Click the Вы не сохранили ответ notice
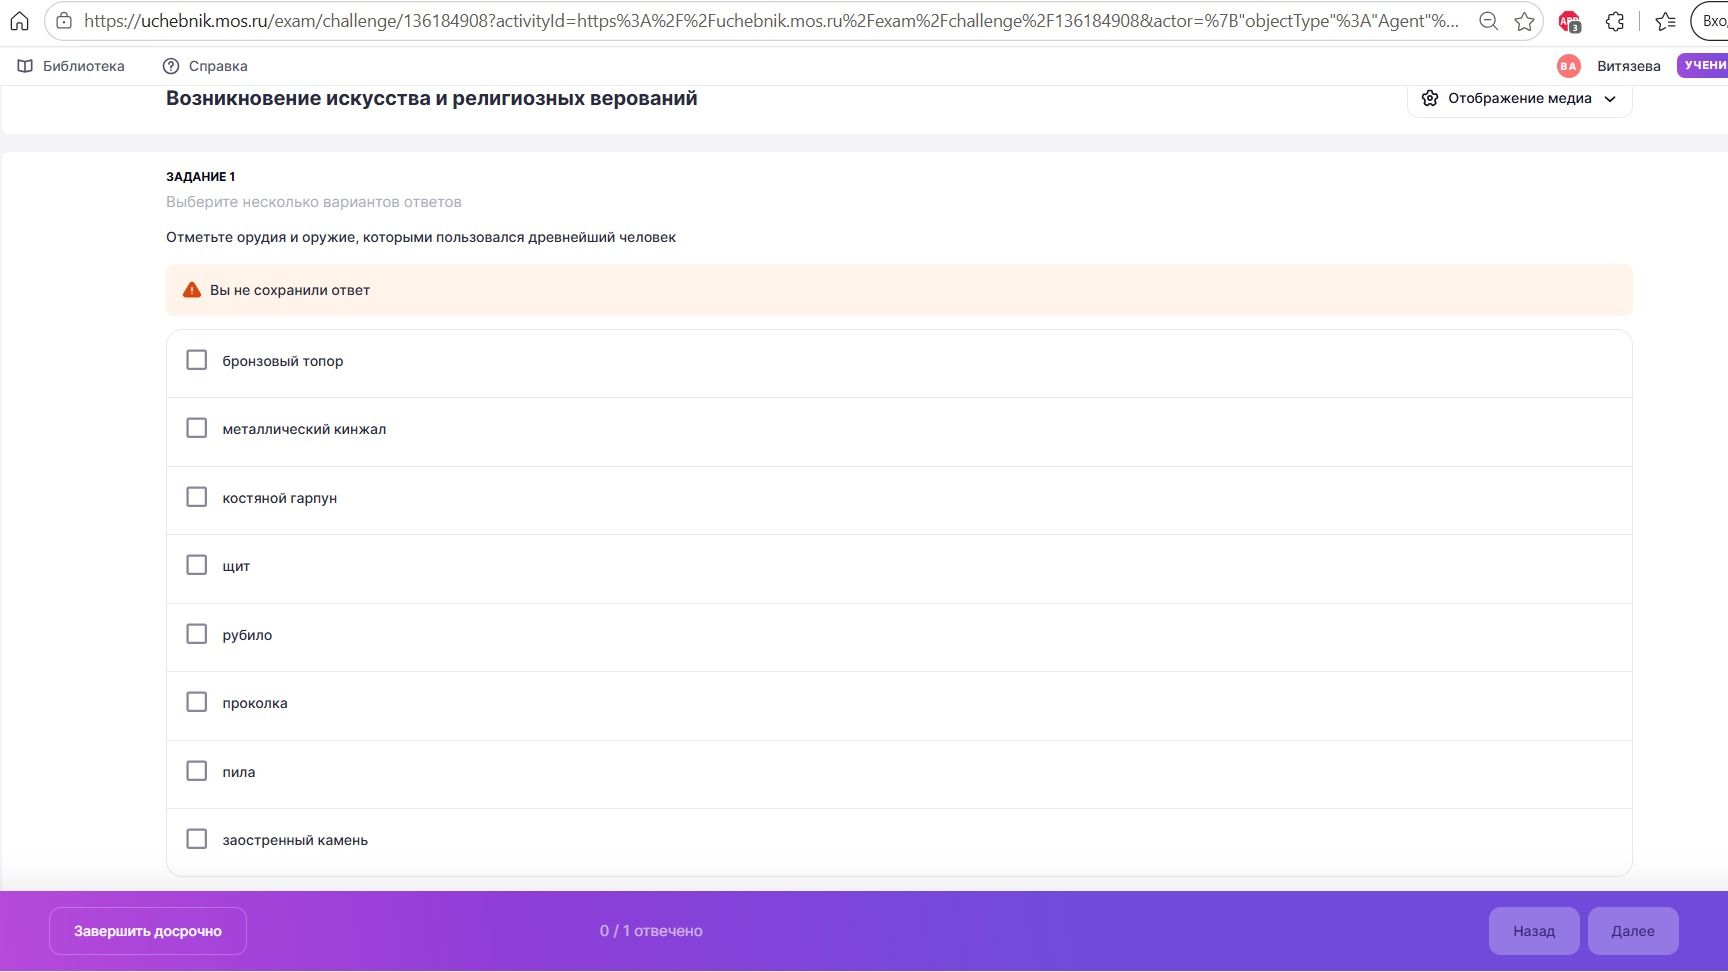This screenshot has height=972, width=1728. 899,290
